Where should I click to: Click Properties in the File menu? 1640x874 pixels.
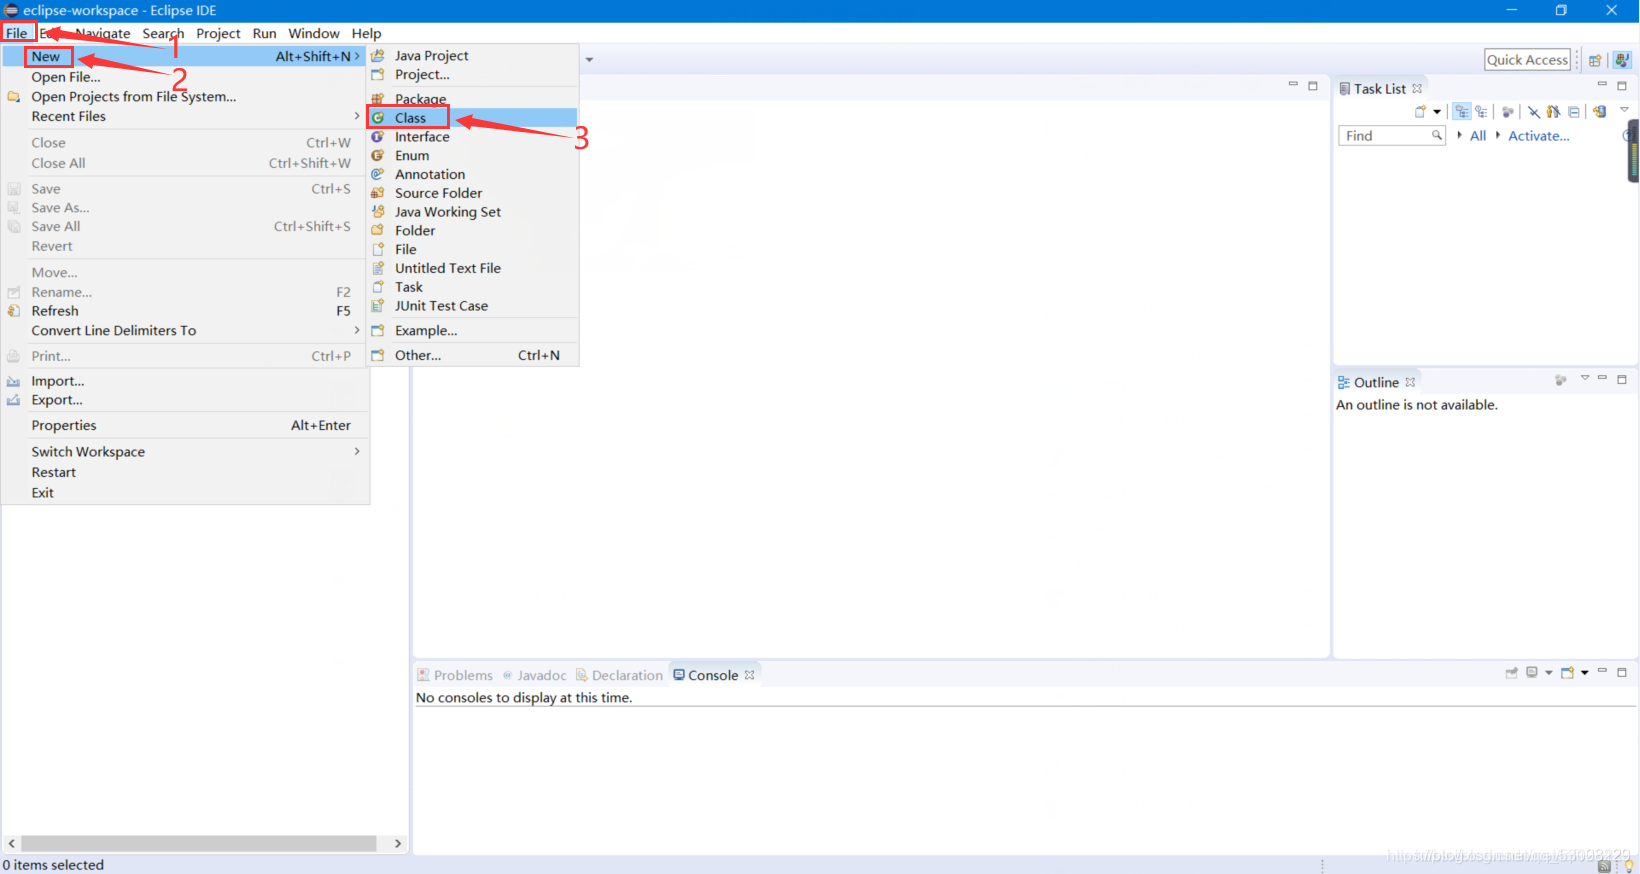point(185,426)
